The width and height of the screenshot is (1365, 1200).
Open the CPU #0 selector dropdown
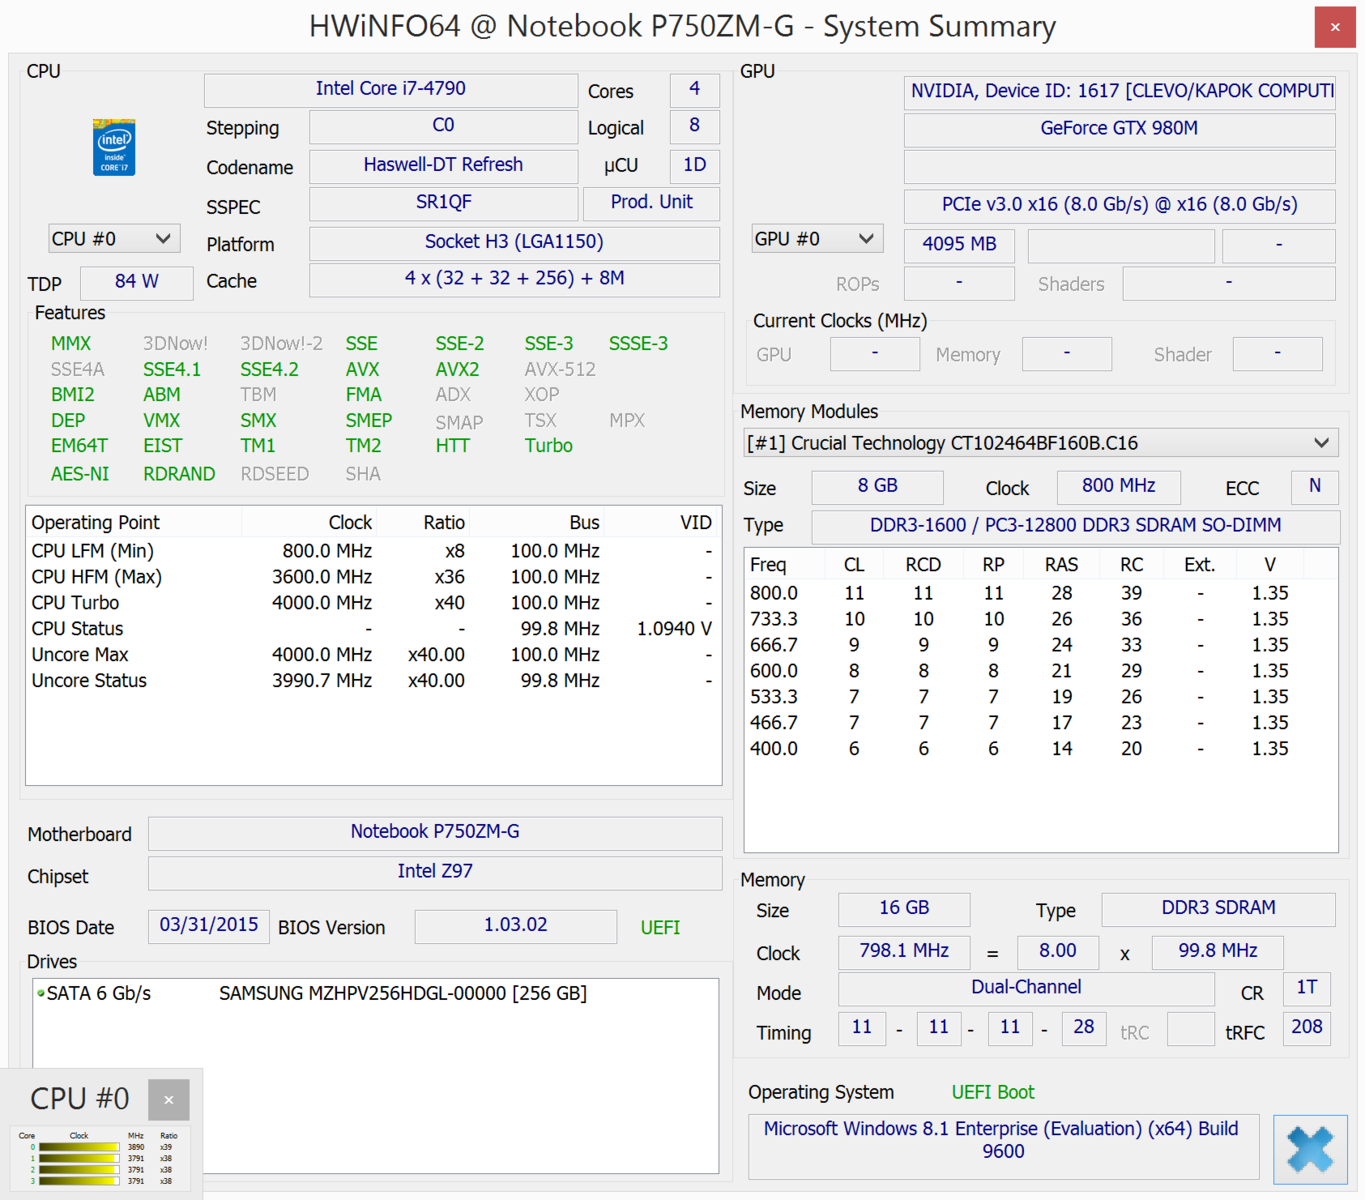click(x=113, y=239)
